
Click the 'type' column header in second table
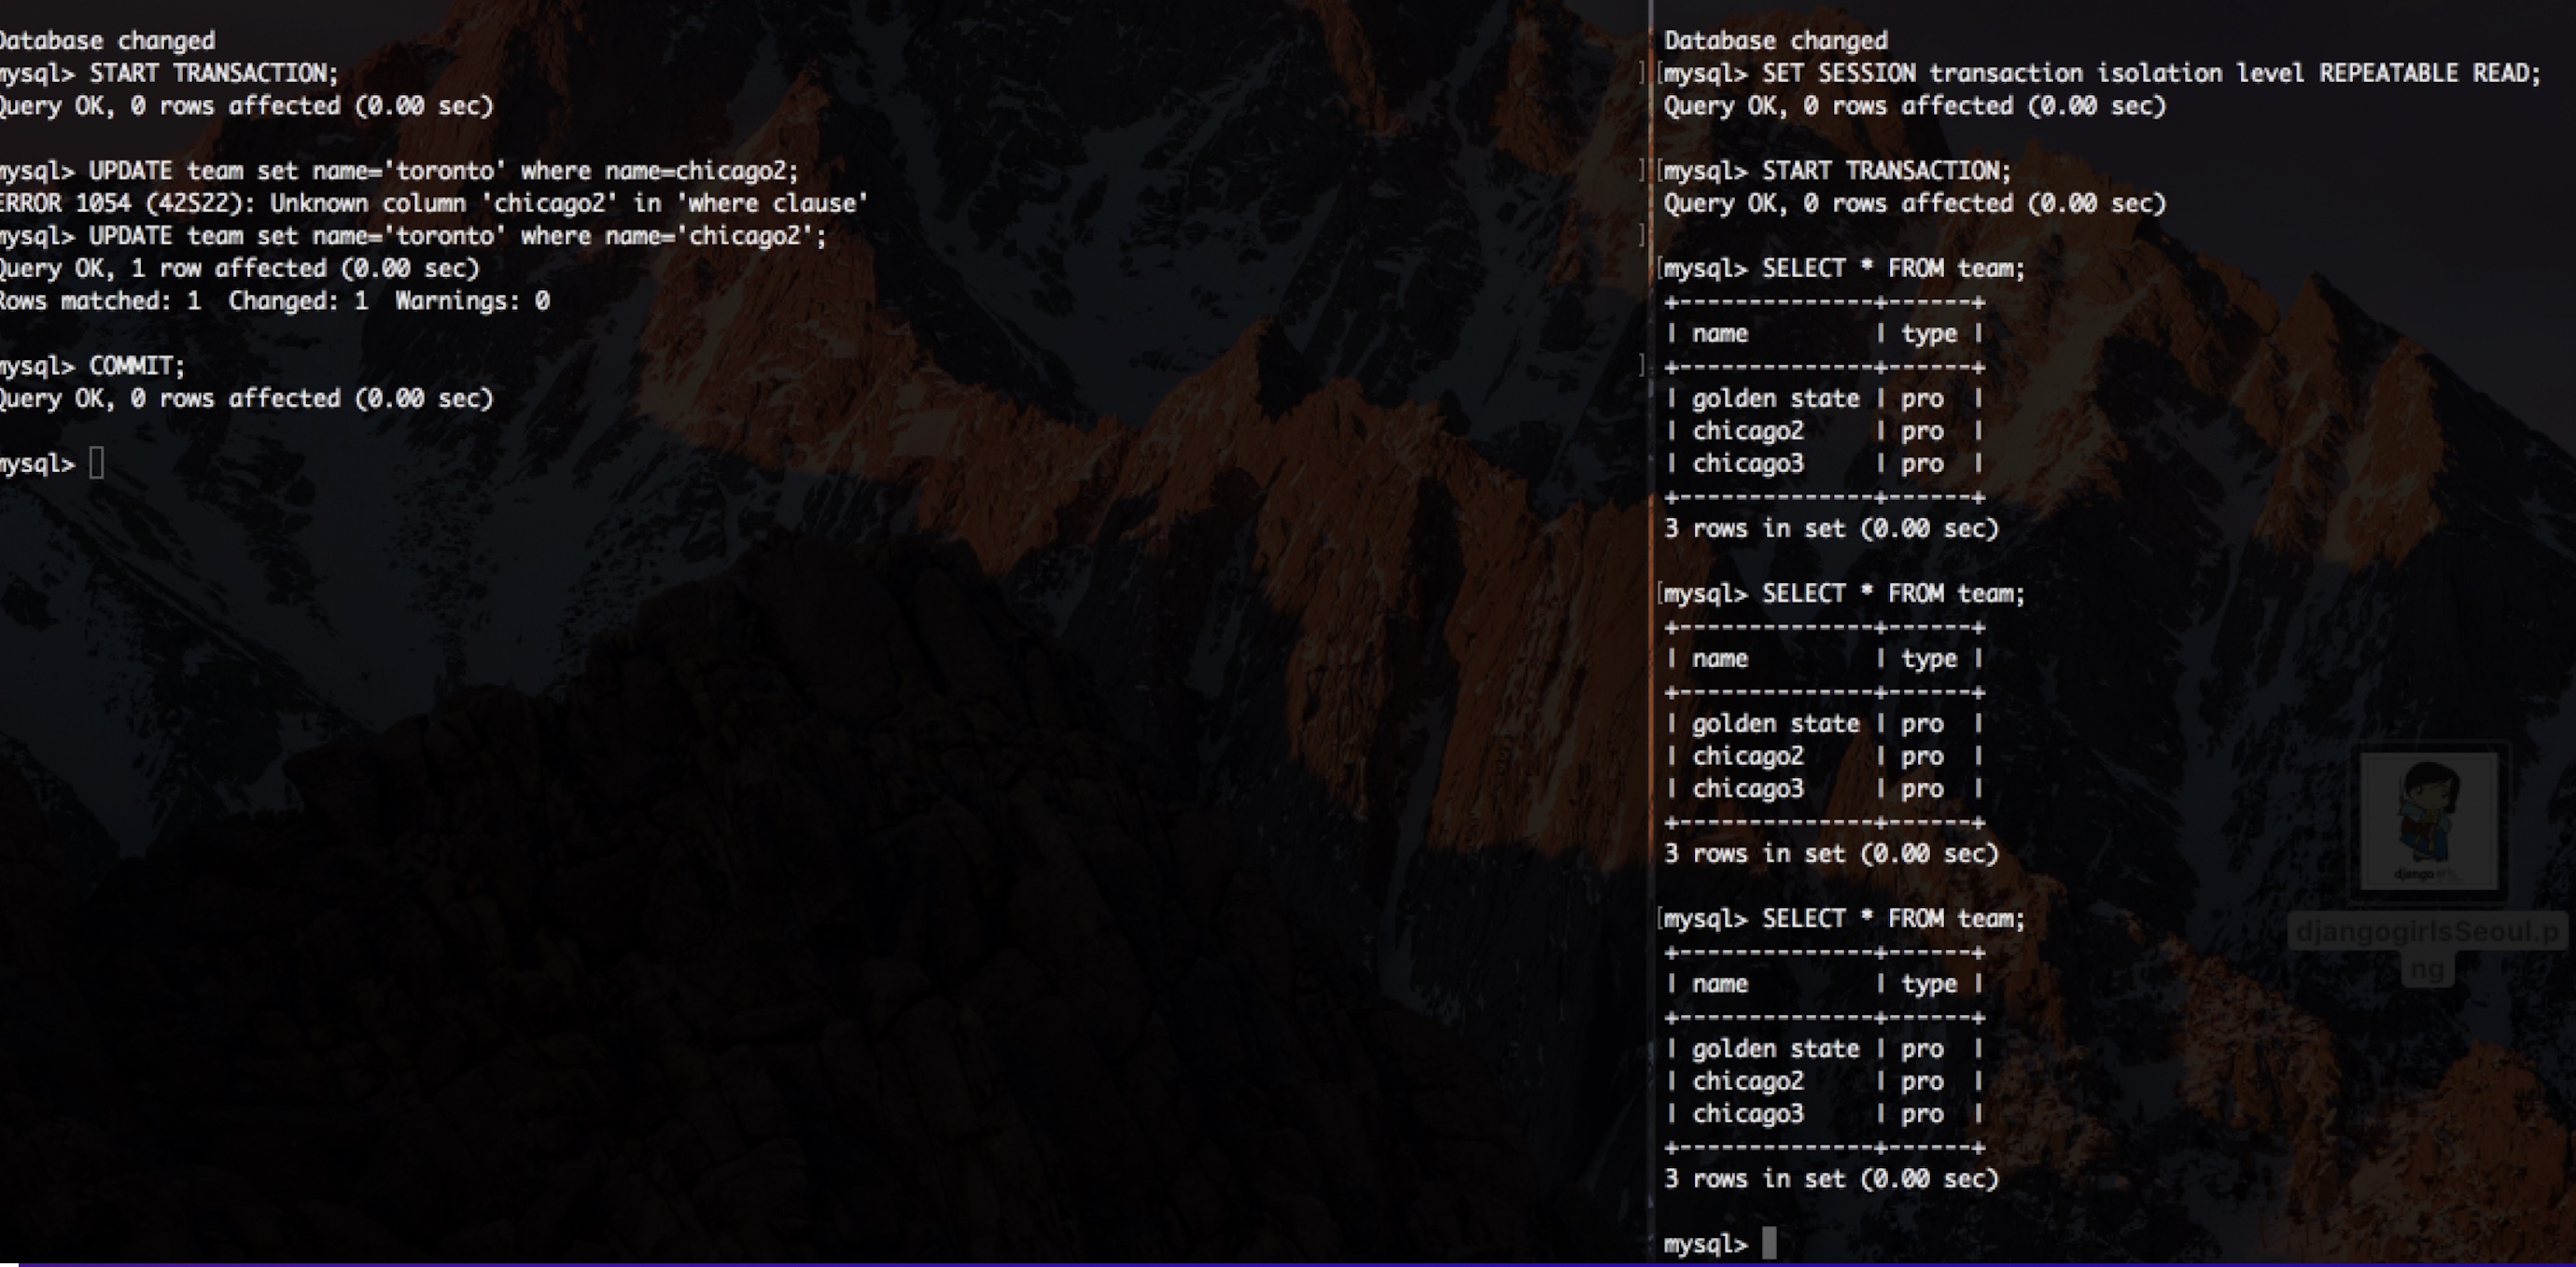coord(1928,659)
